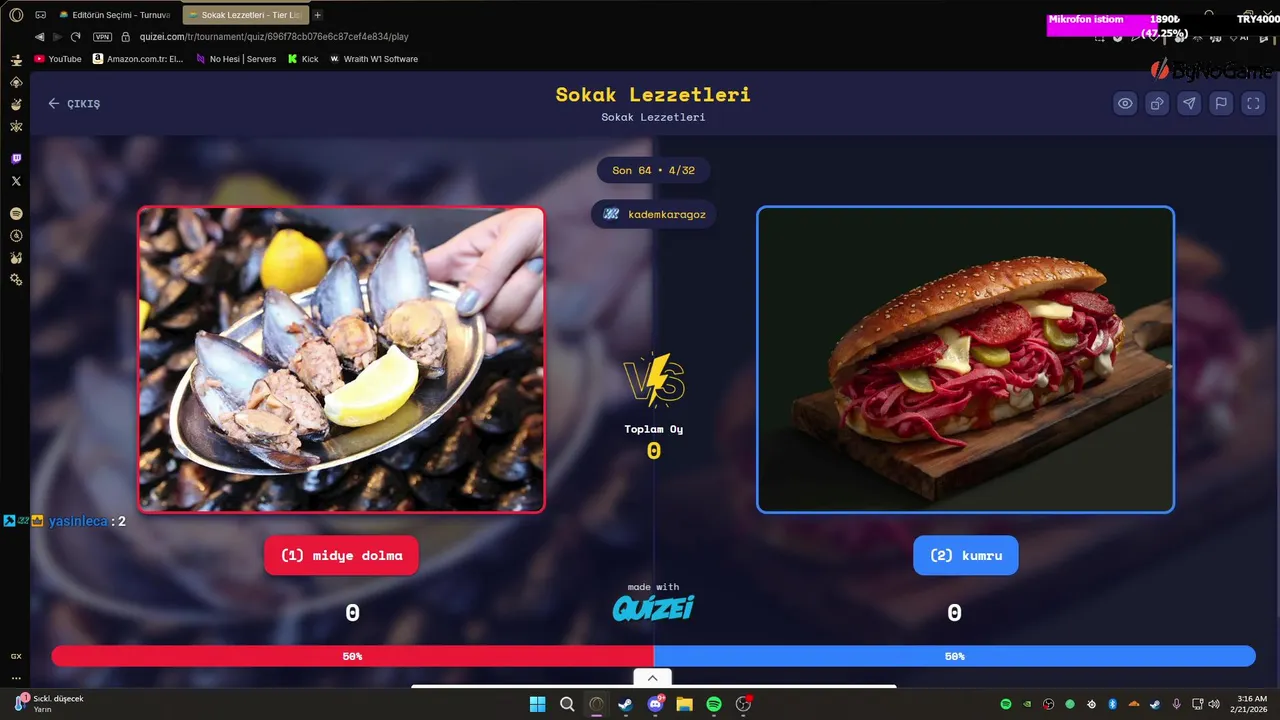Open the YouTube bookmark
The height and width of the screenshot is (720, 1280).
pyautogui.click(x=58, y=59)
